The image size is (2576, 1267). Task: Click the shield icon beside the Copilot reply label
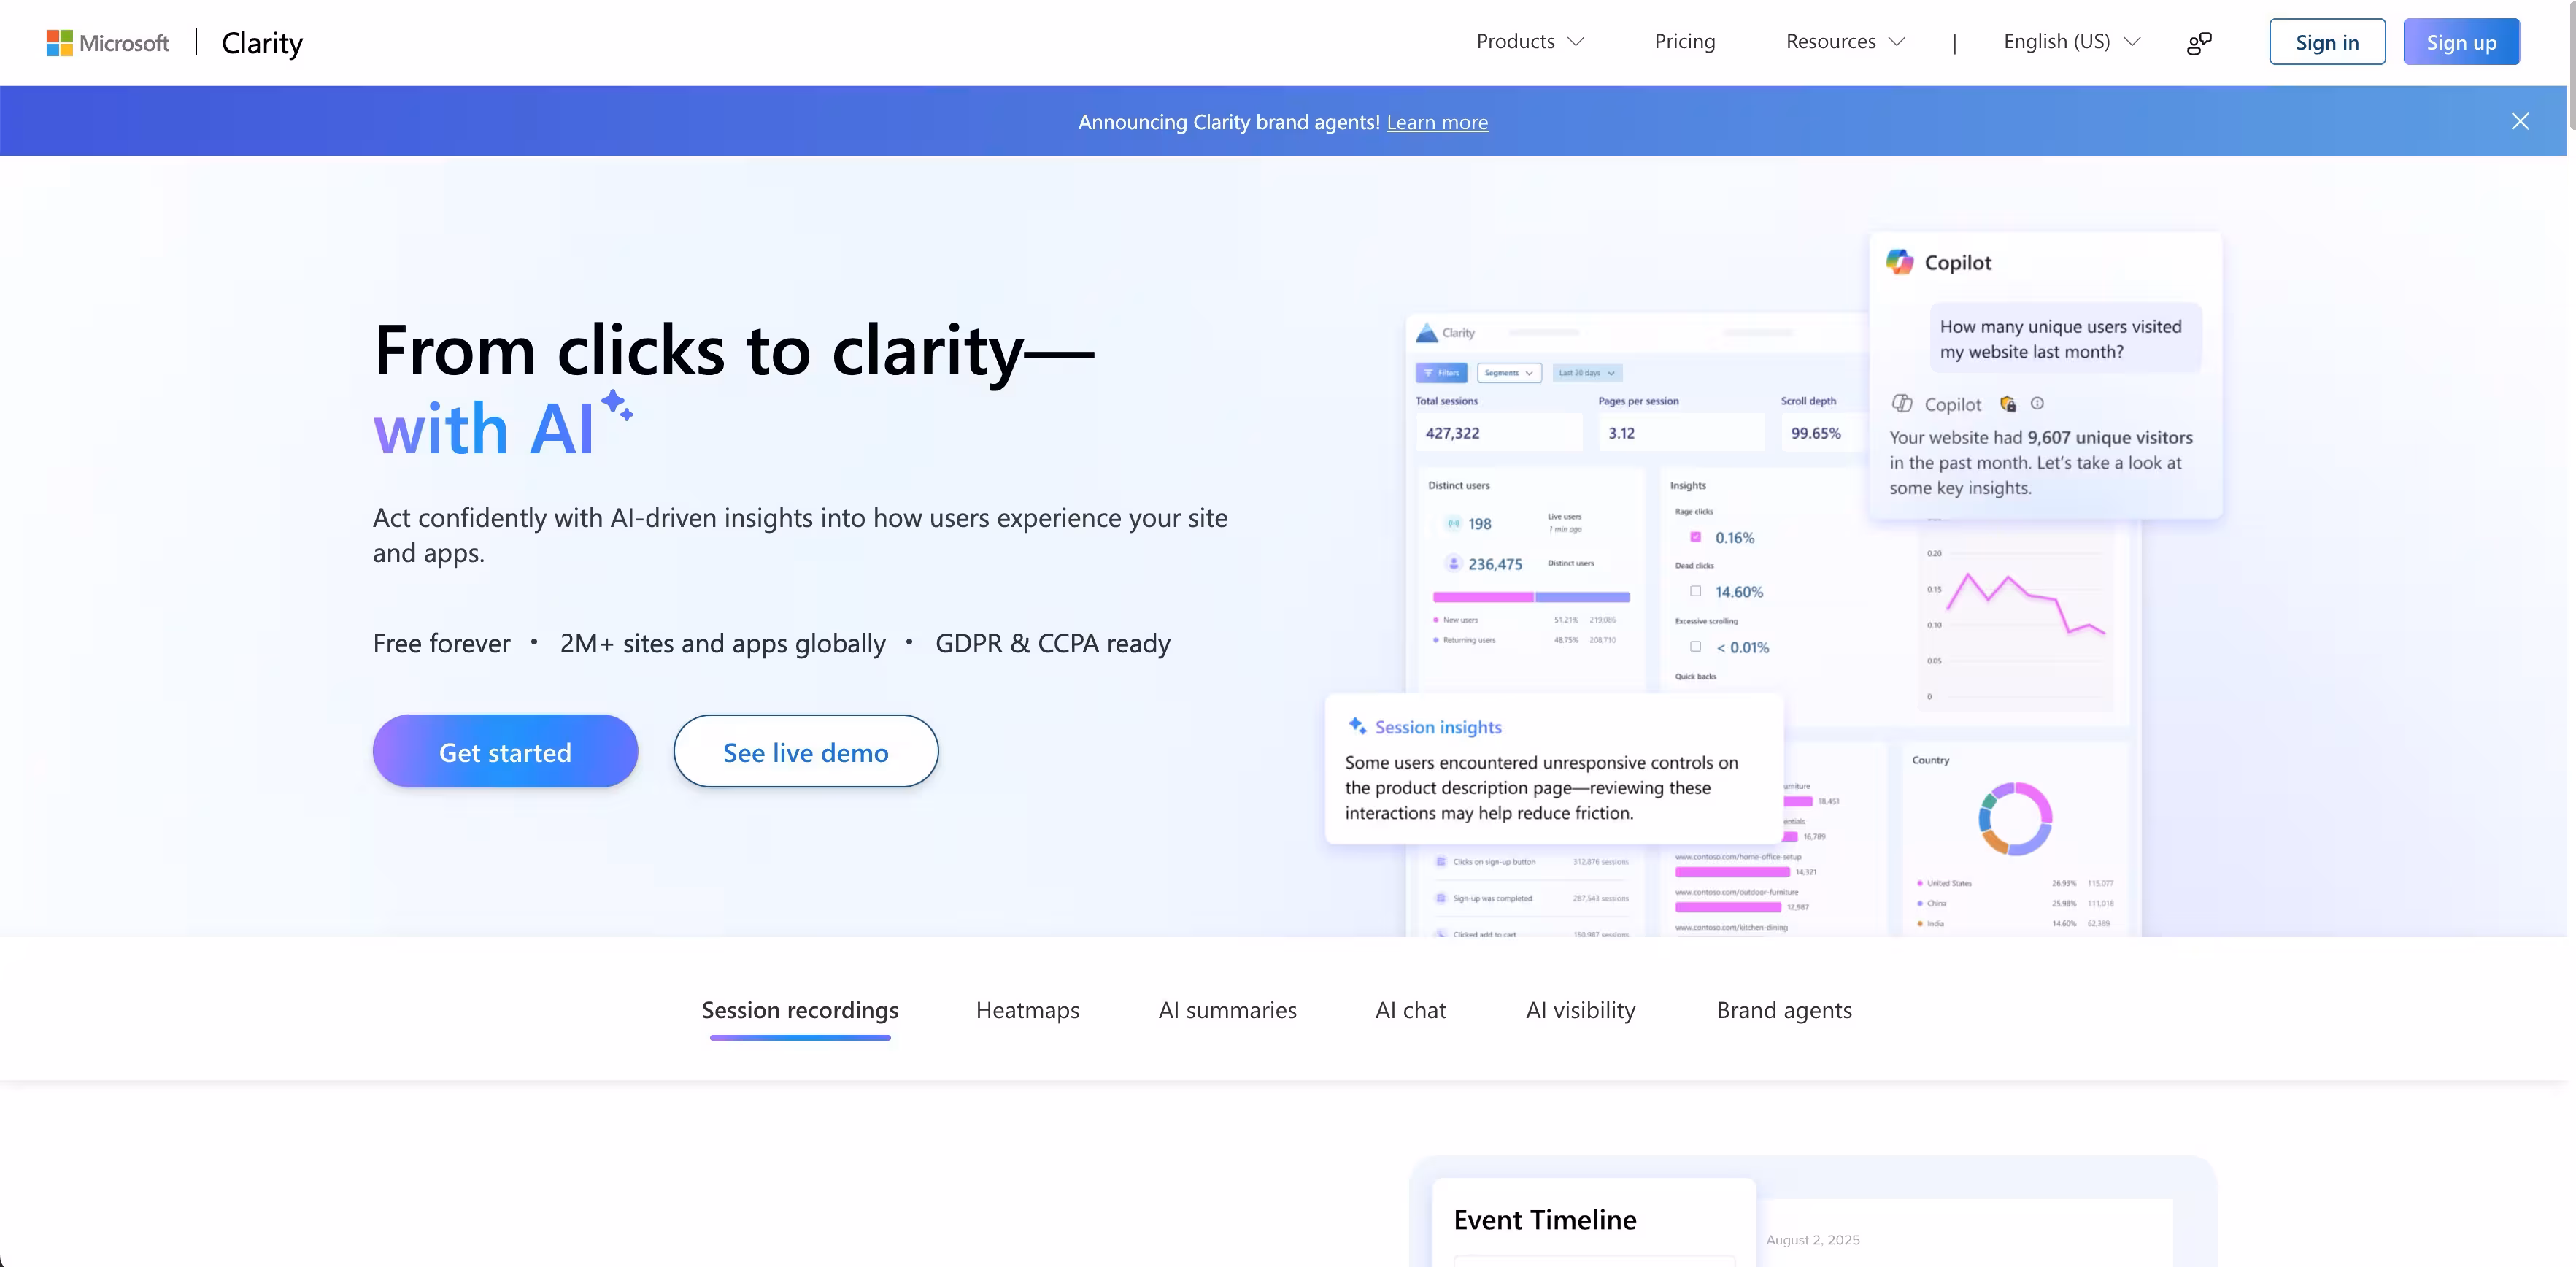(2008, 403)
